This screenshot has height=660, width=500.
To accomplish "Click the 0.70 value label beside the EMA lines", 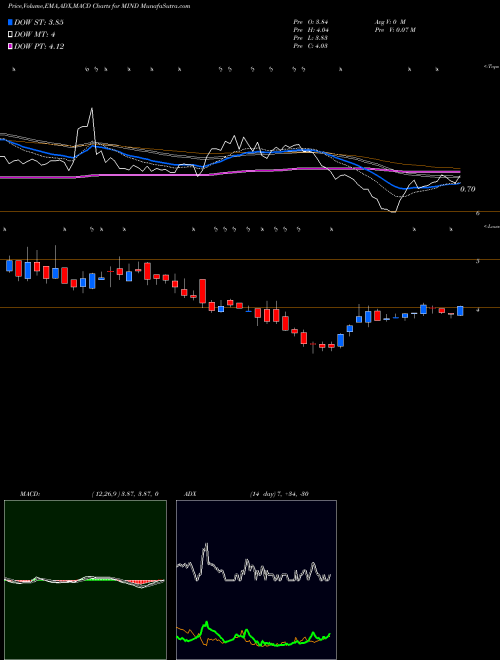I will pos(468,189).
